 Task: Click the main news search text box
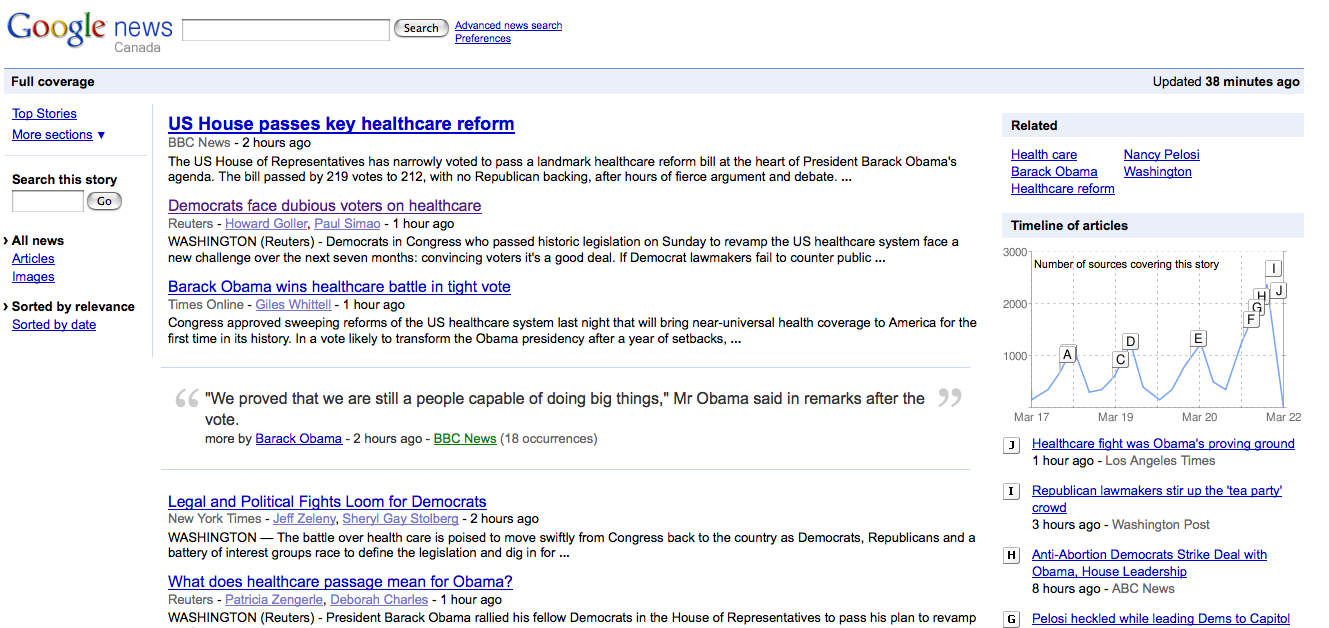coord(286,30)
